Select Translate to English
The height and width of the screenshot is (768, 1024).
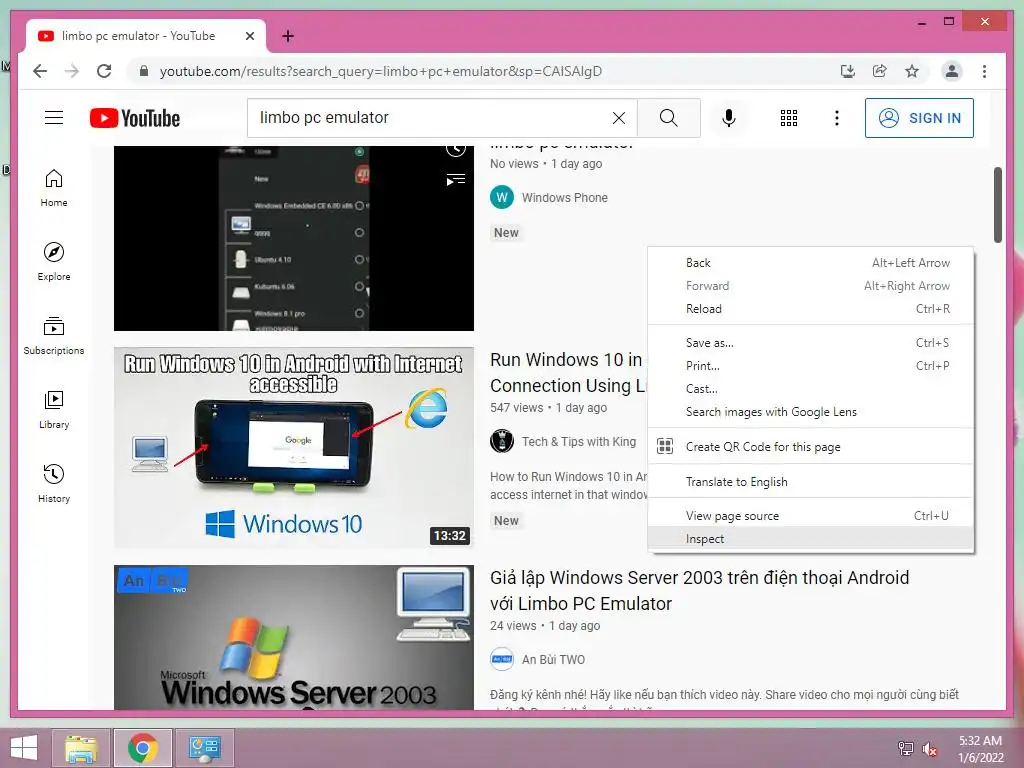coord(810,482)
